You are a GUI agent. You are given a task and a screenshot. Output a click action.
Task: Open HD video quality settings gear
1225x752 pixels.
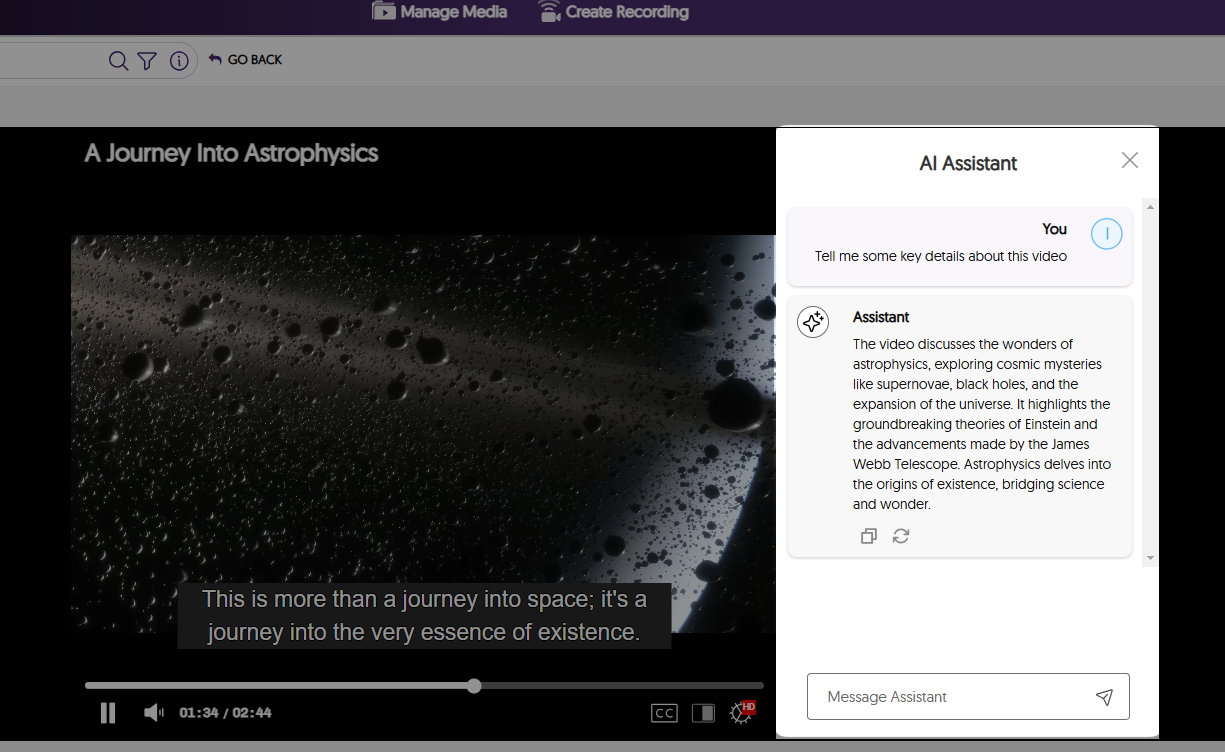[741, 713]
